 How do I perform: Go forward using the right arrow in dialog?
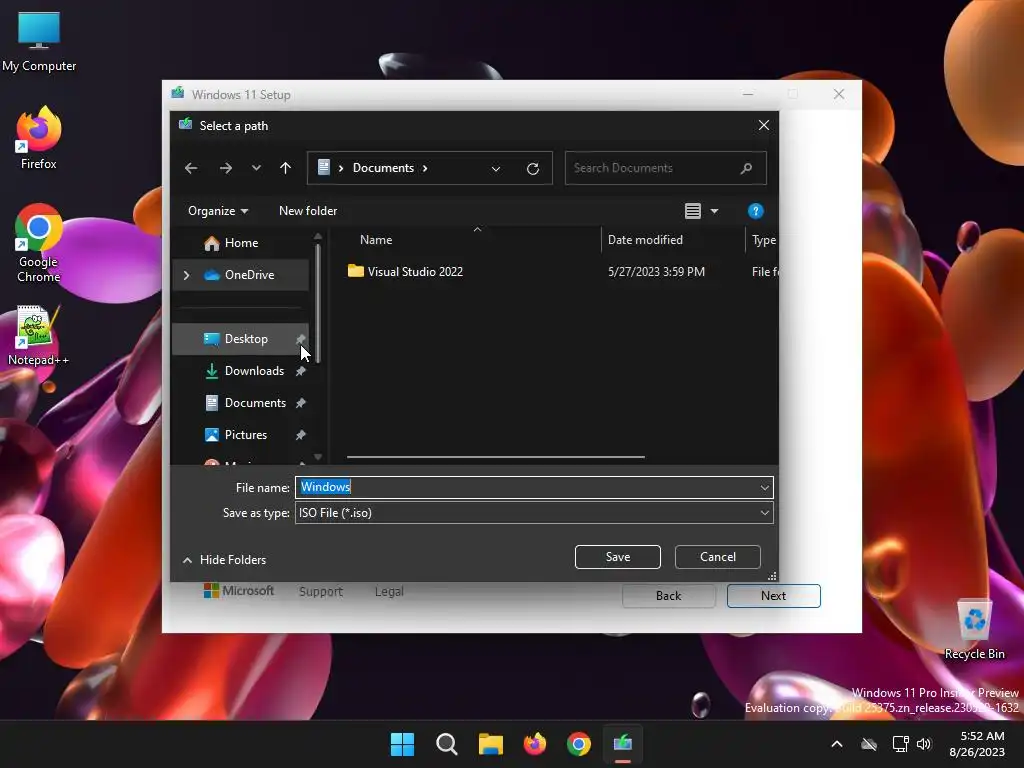pyautogui.click(x=226, y=168)
